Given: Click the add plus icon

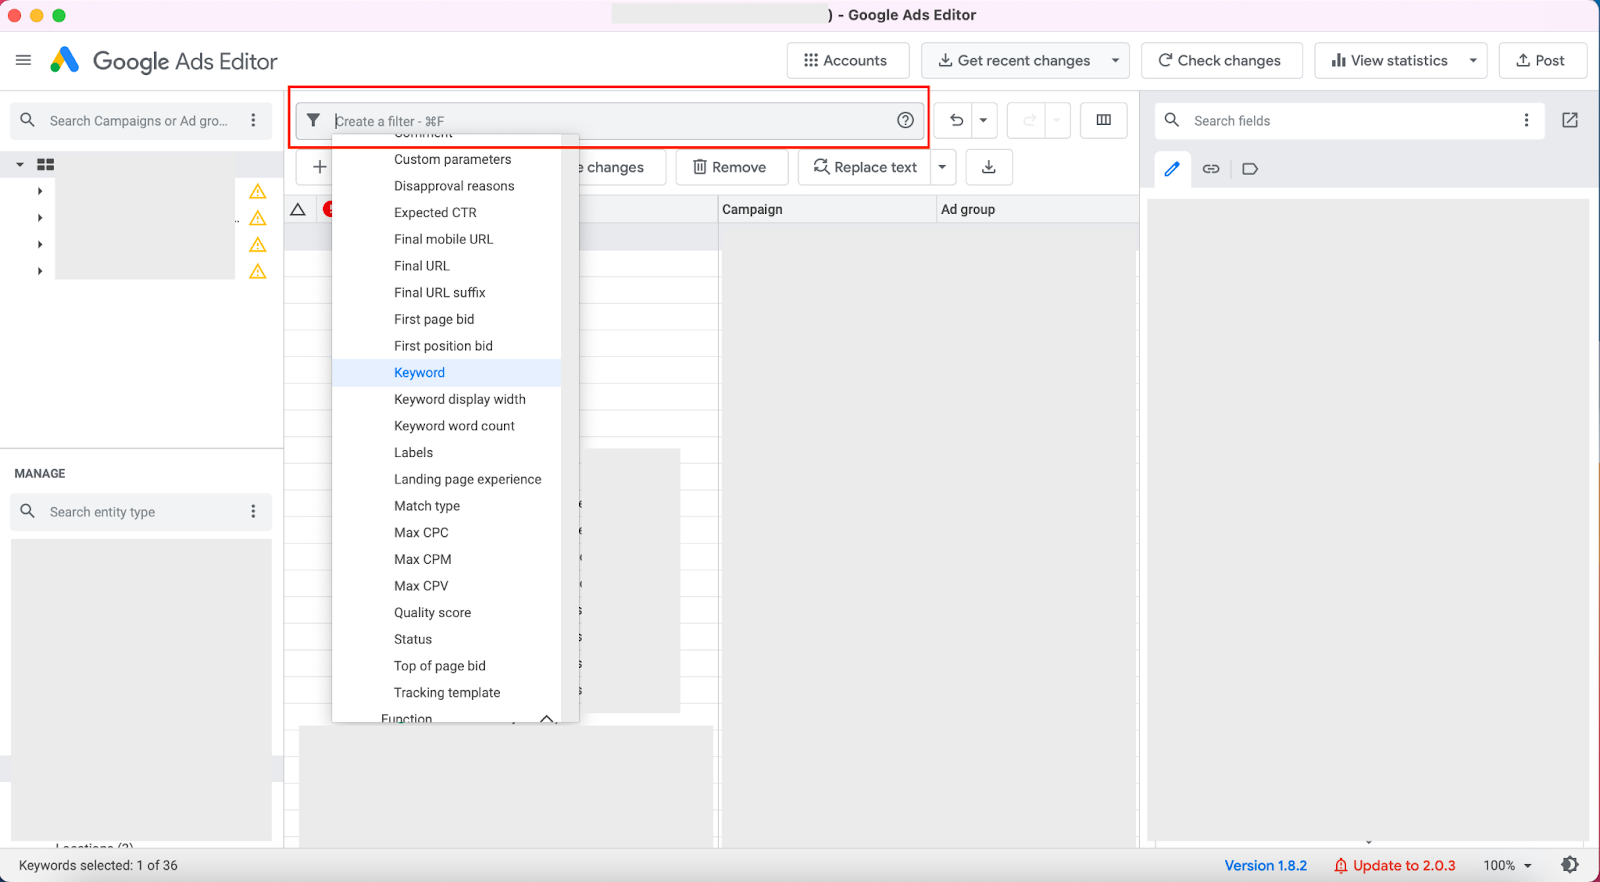Looking at the screenshot, I should (x=319, y=167).
